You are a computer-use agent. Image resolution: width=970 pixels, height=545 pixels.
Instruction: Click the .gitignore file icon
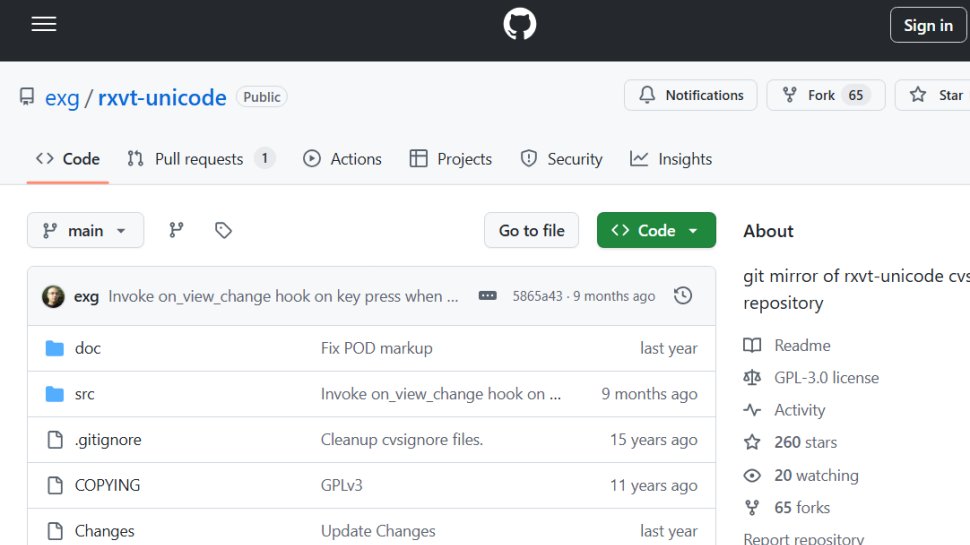[x=55, y=440]
